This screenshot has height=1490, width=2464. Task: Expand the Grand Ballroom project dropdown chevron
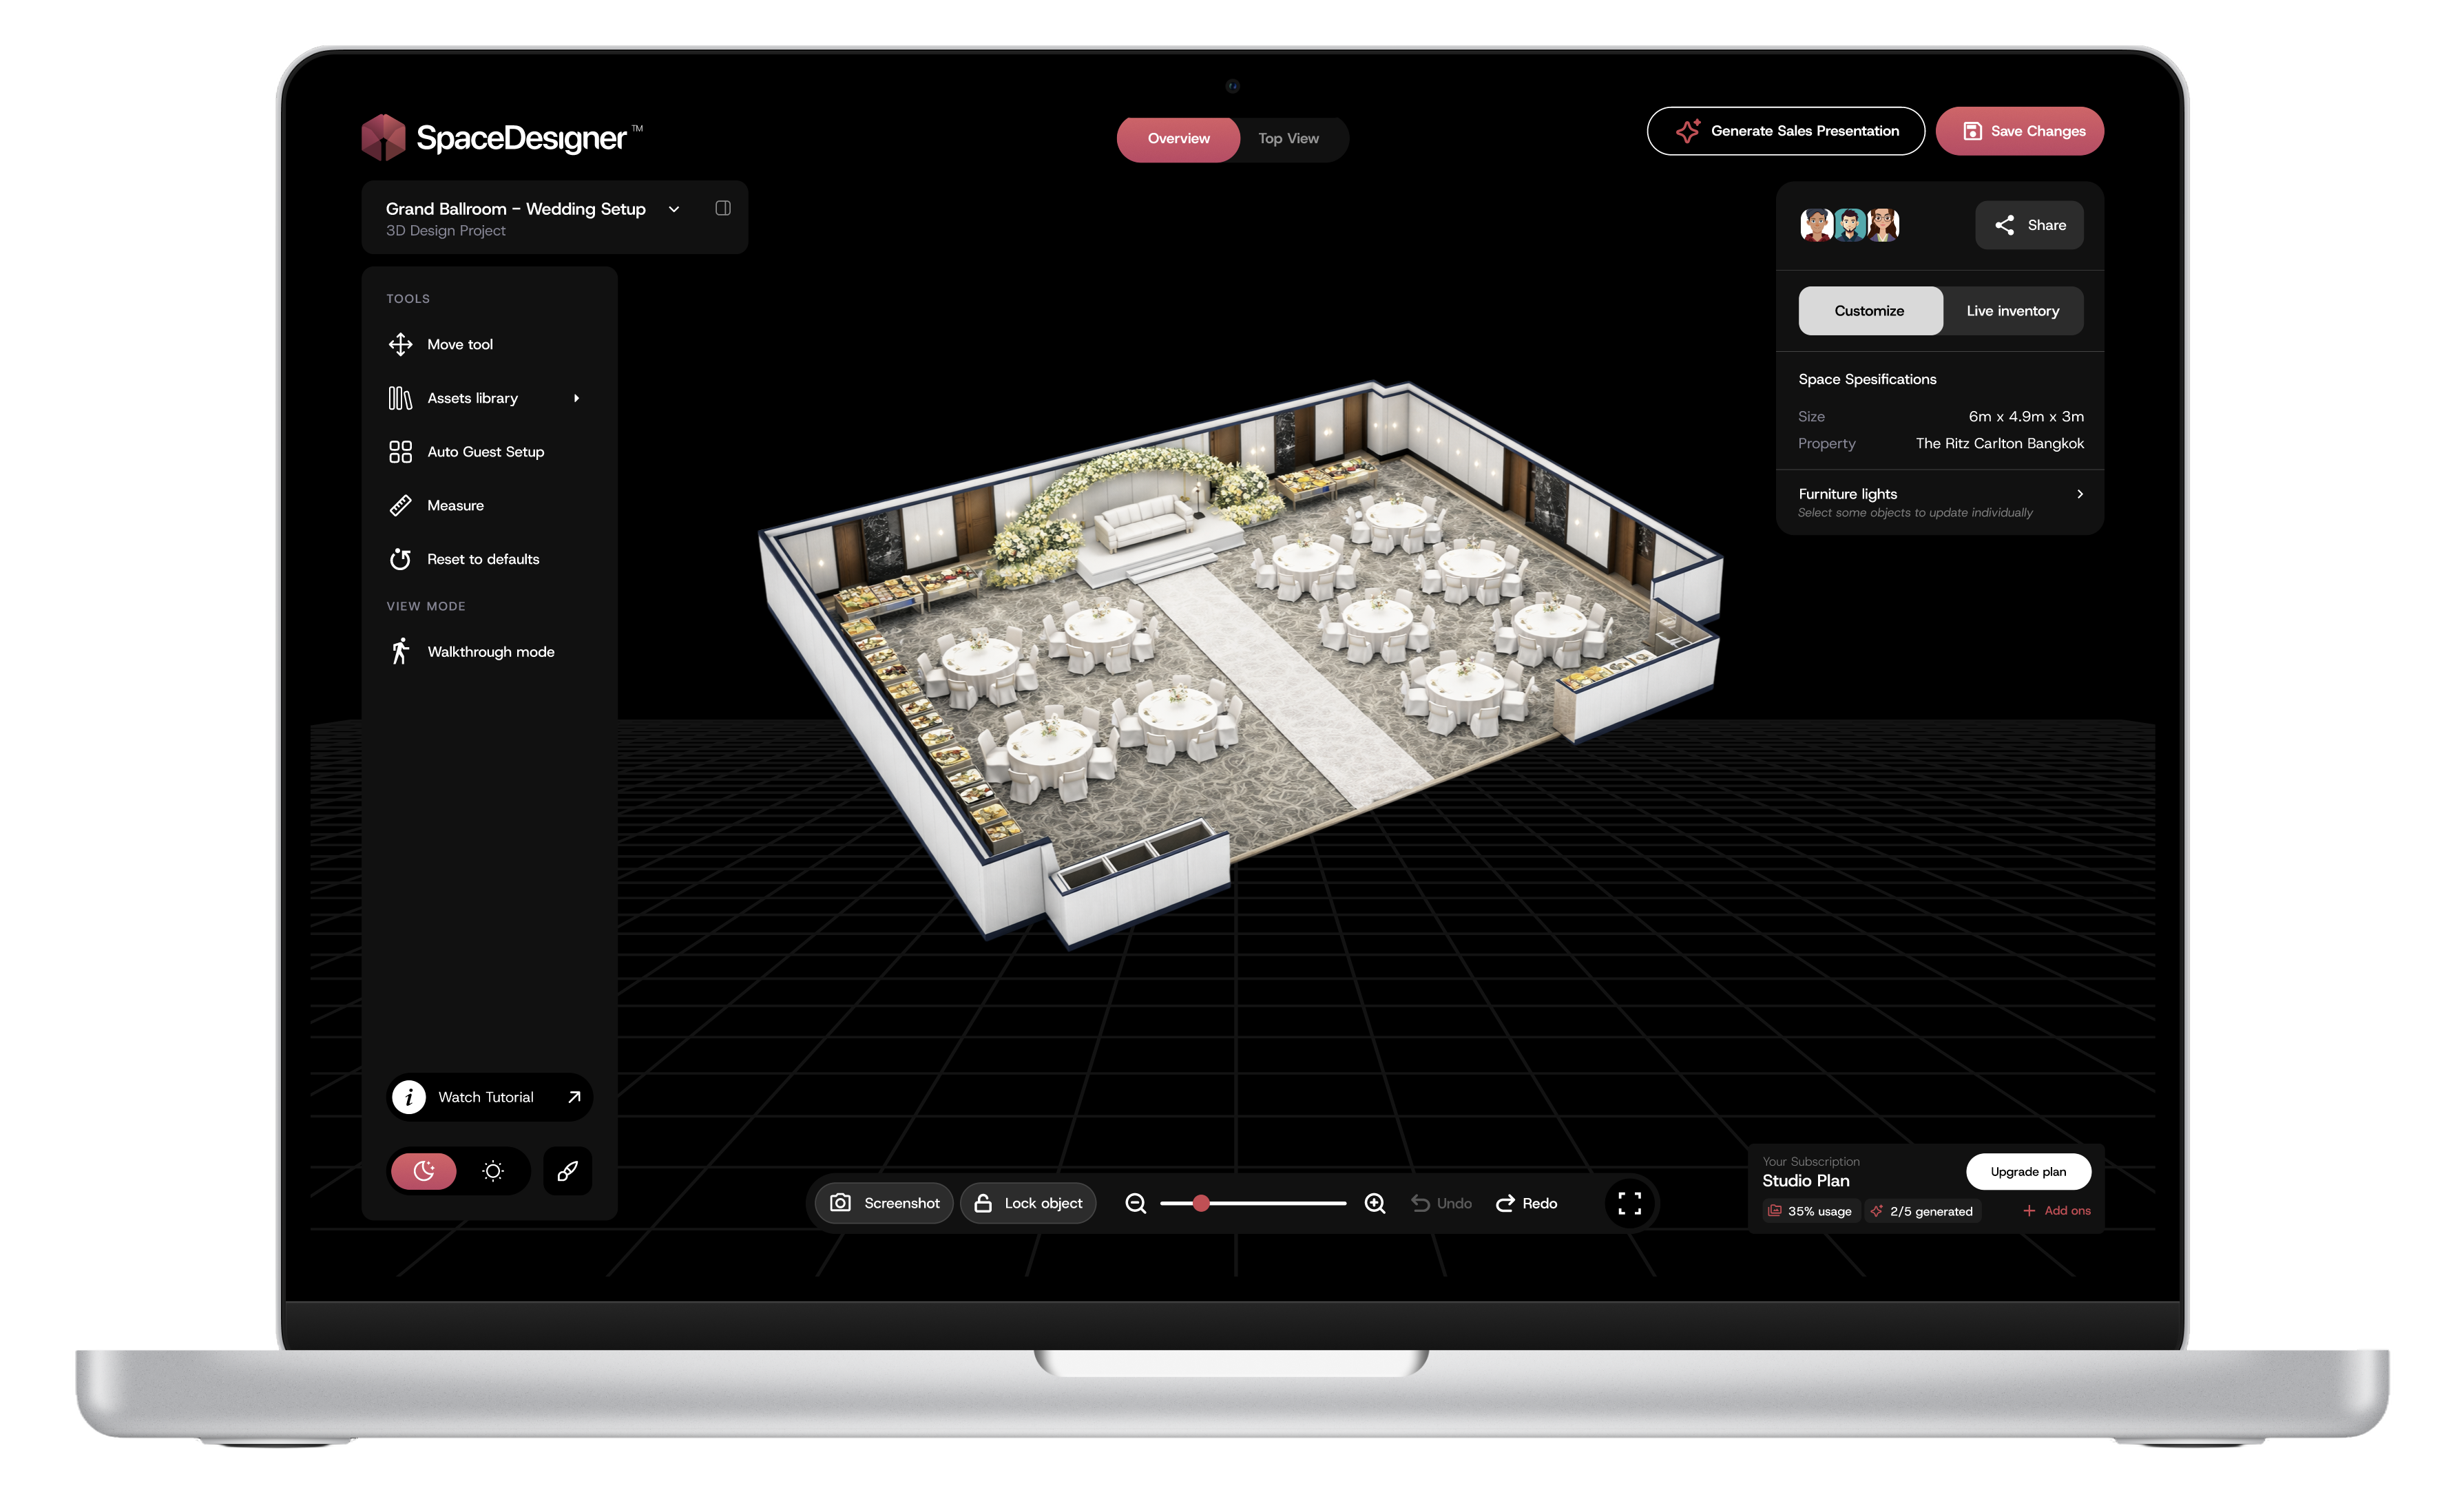pos(674,209)
